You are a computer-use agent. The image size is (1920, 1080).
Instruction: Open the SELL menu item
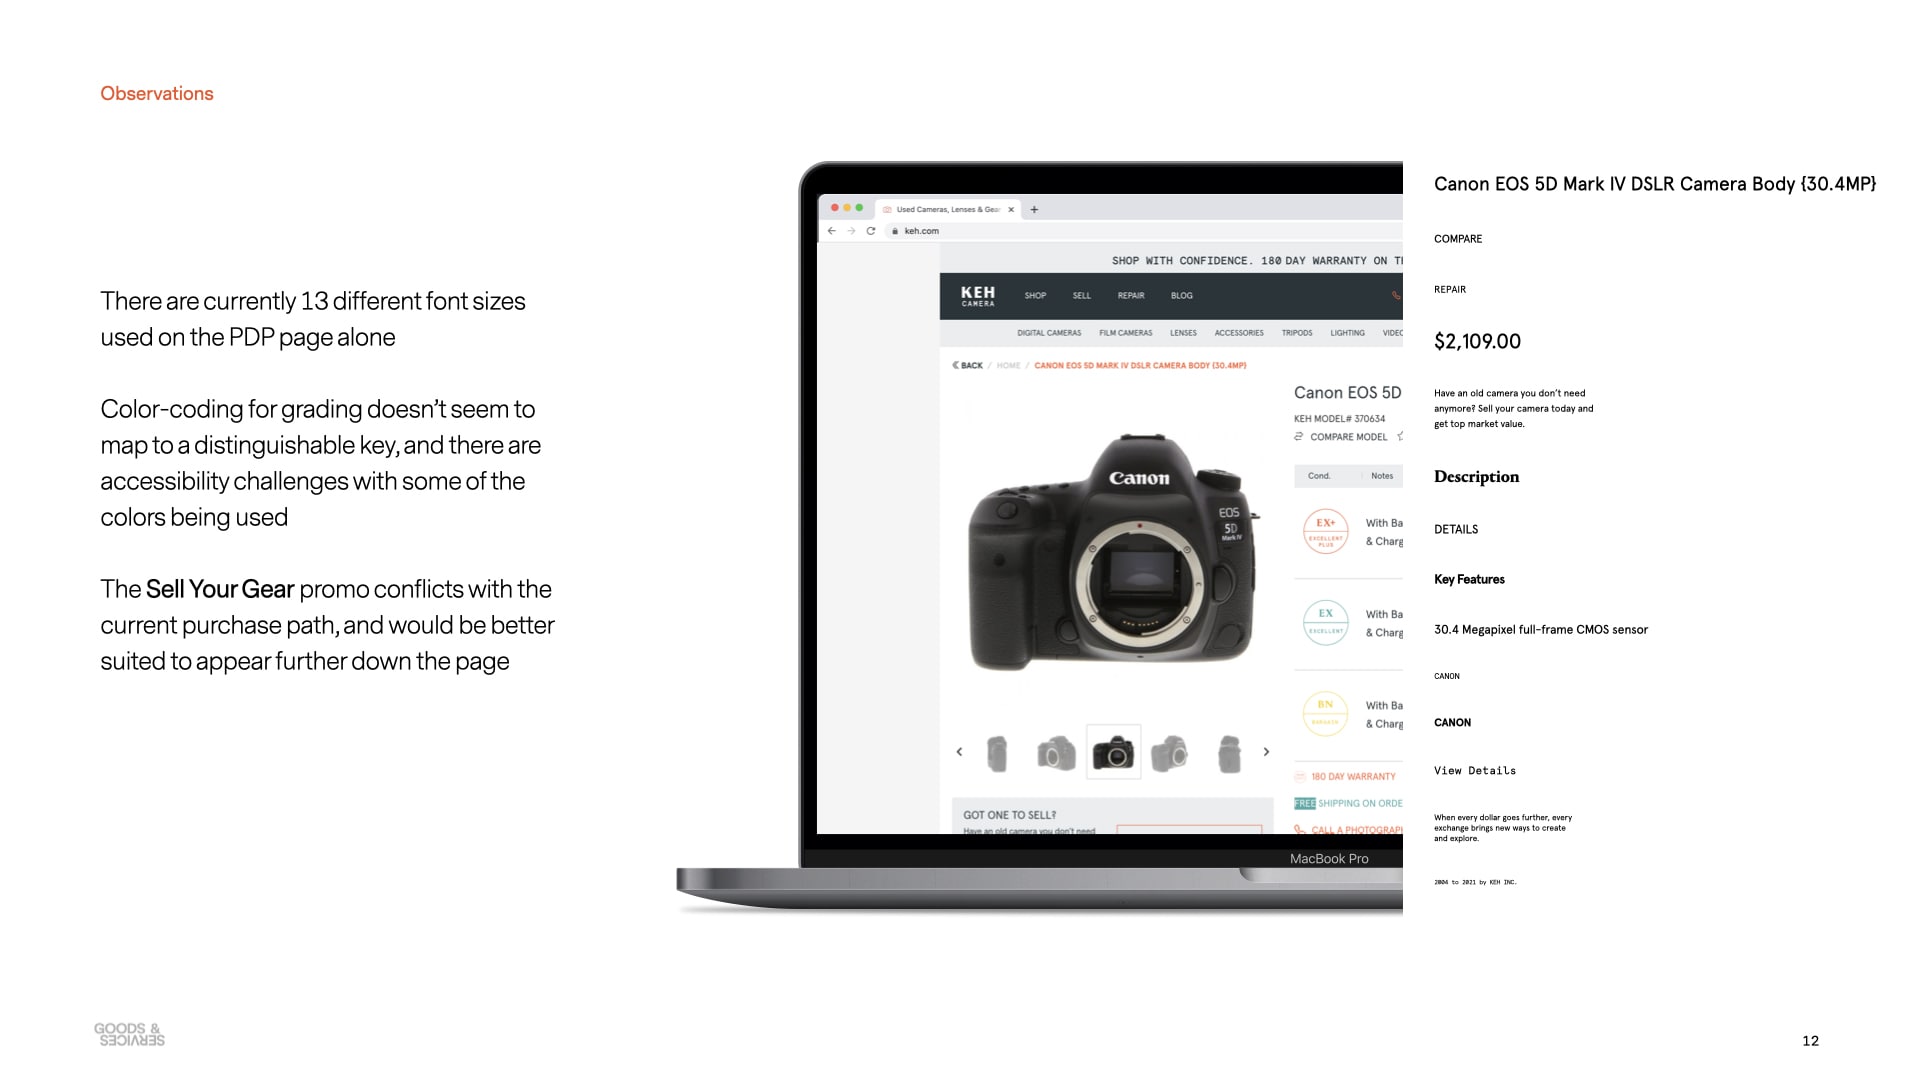pos(1081,294)
